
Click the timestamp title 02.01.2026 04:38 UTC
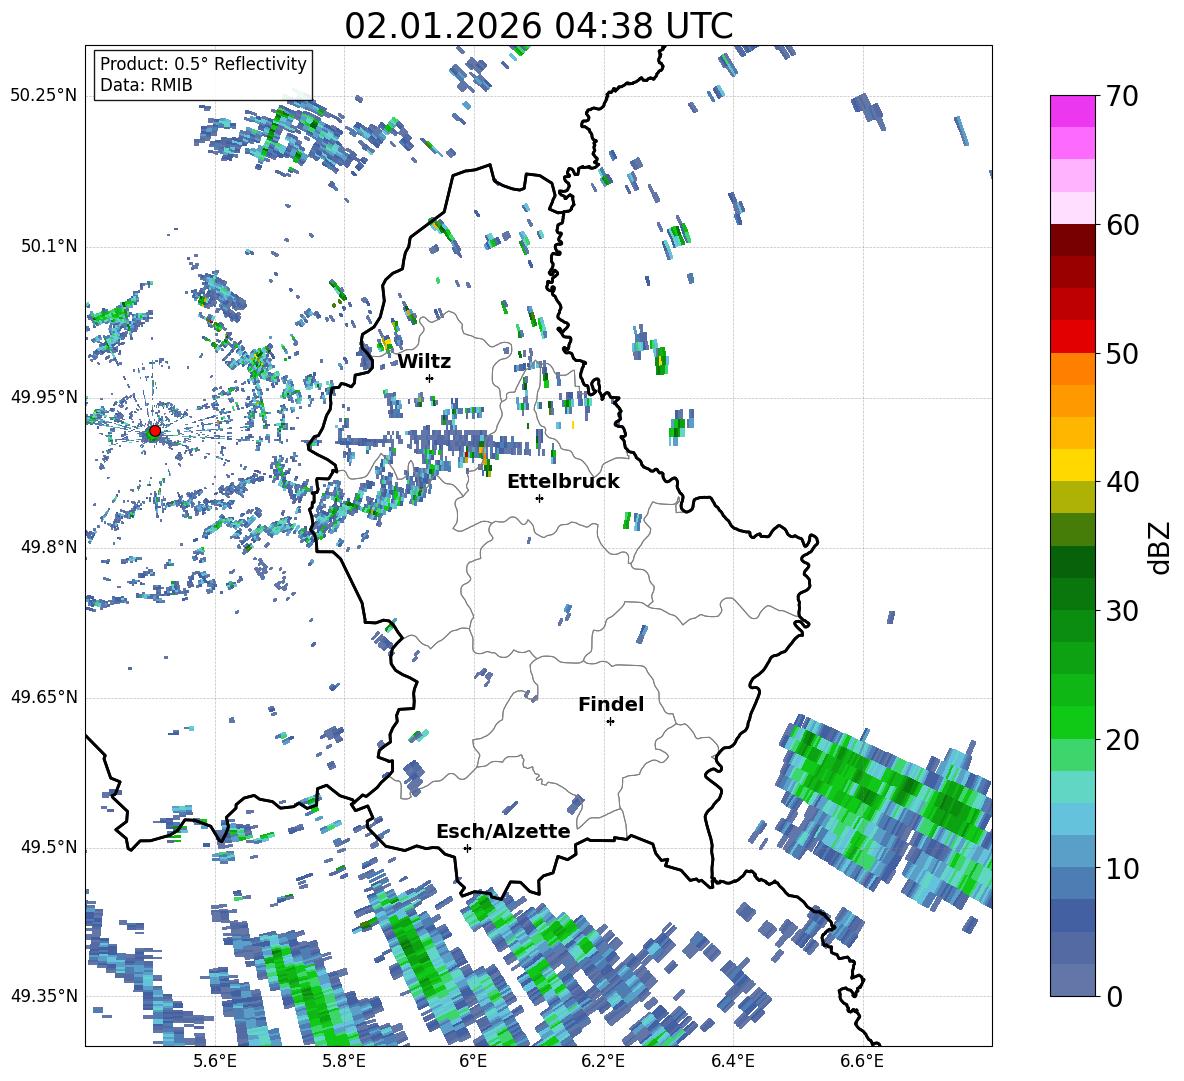(x=538, y=26)
